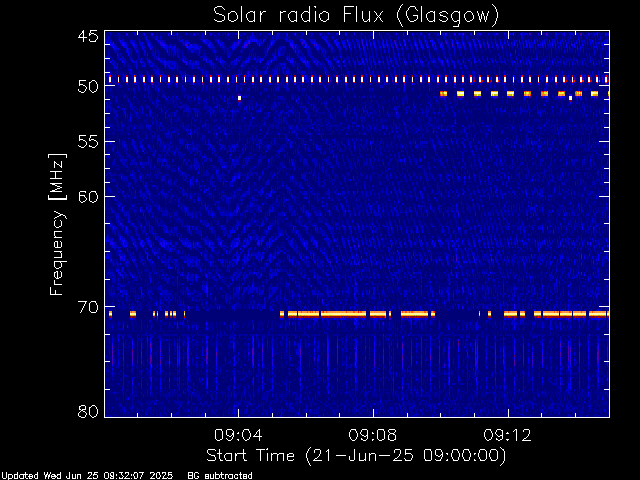Click the 70 frequency tick label
Image resolution: width=640 pixels, height=480 pixels.
88,307
